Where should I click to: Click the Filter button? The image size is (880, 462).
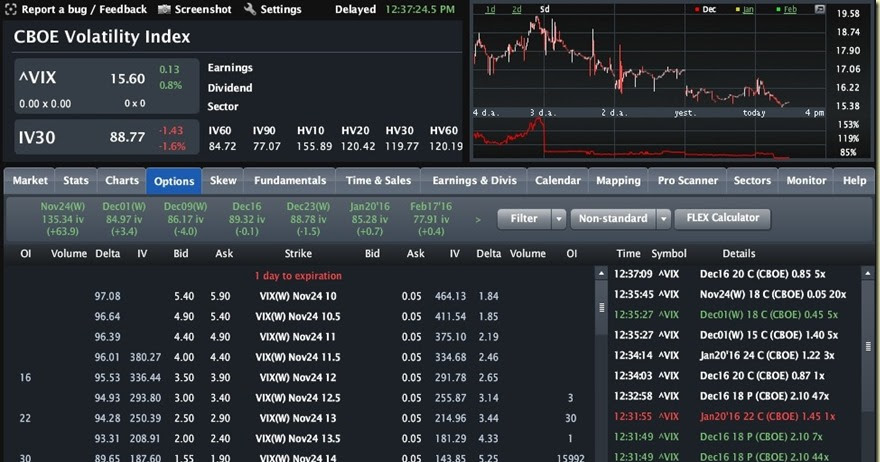pyautogui.click(x=524, y=218)
